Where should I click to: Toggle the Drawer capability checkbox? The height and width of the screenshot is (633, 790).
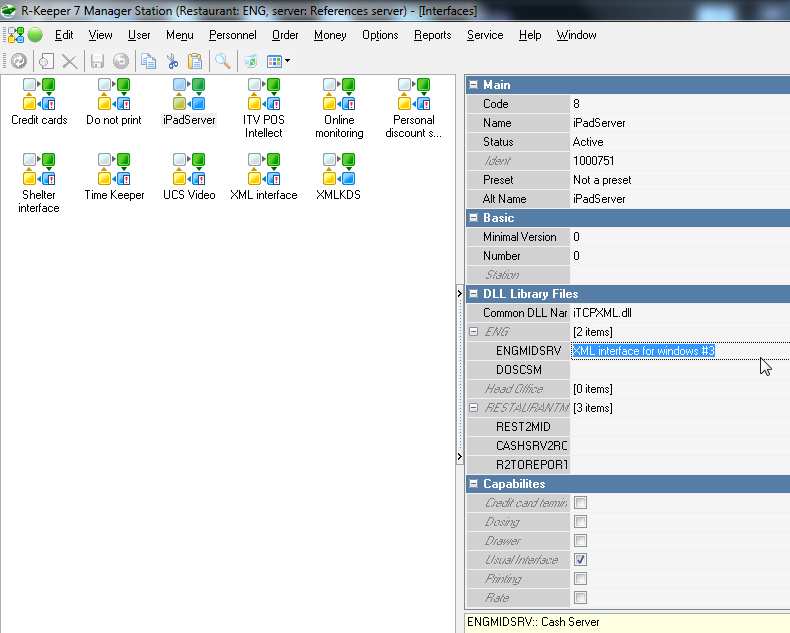580,540
